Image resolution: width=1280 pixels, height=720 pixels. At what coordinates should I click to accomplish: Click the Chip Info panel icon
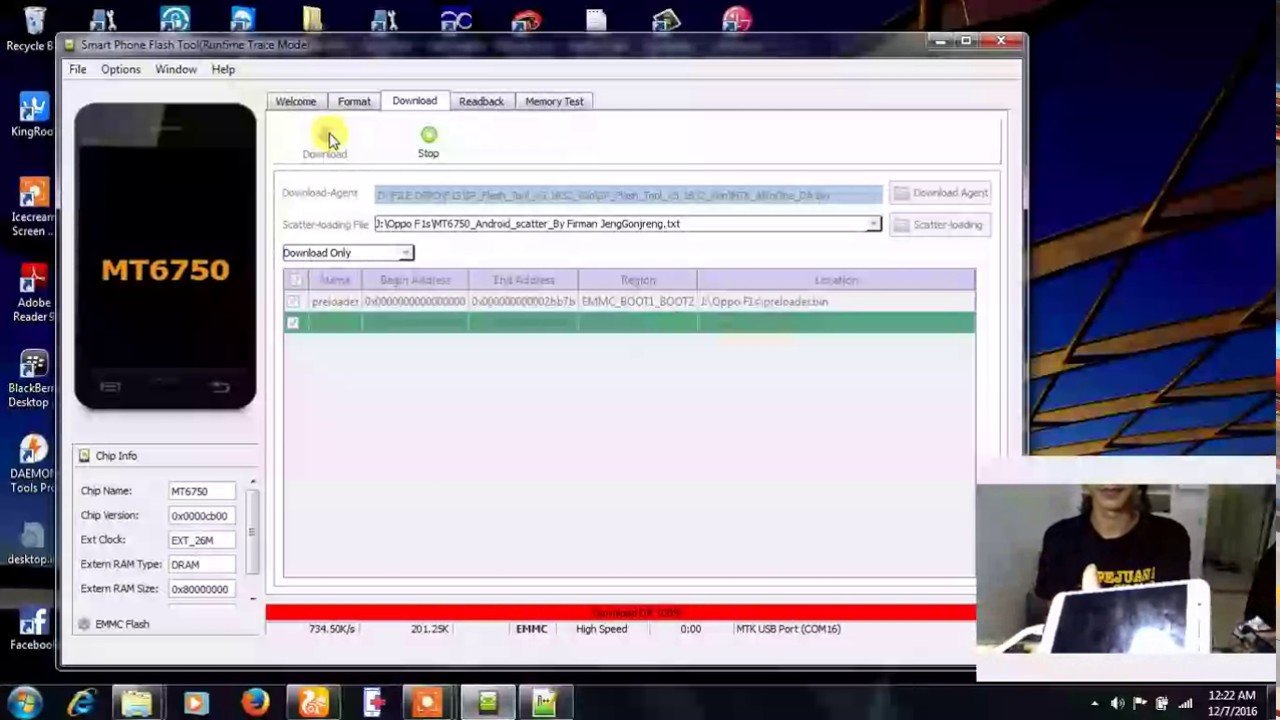[x=85, y=456]
